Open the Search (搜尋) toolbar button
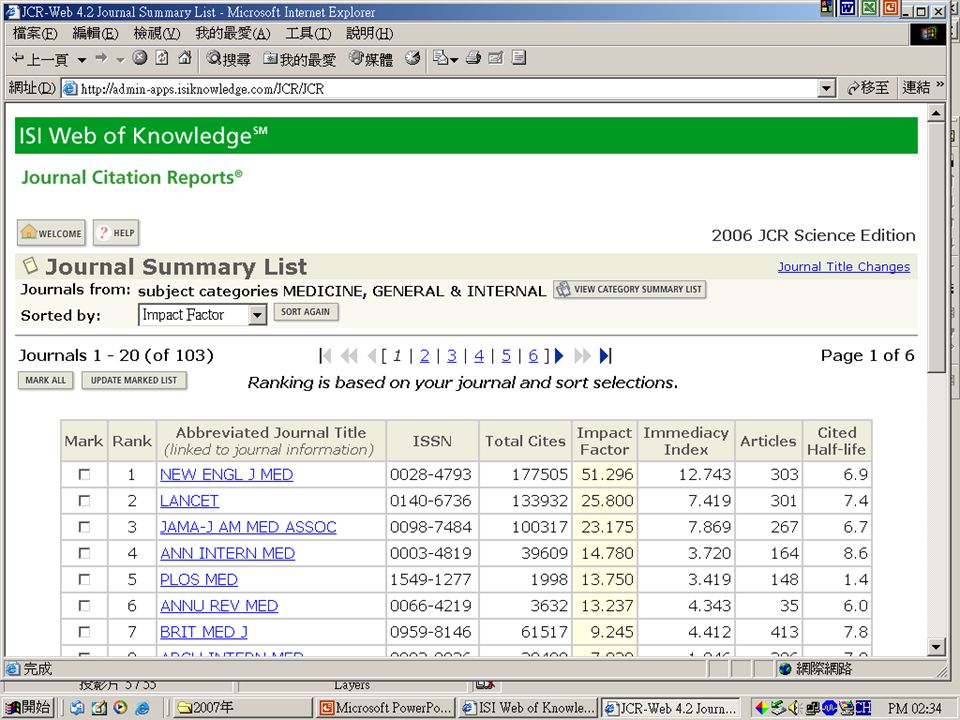The width and height of the screenshot is (960, 720). click(229, 59)
